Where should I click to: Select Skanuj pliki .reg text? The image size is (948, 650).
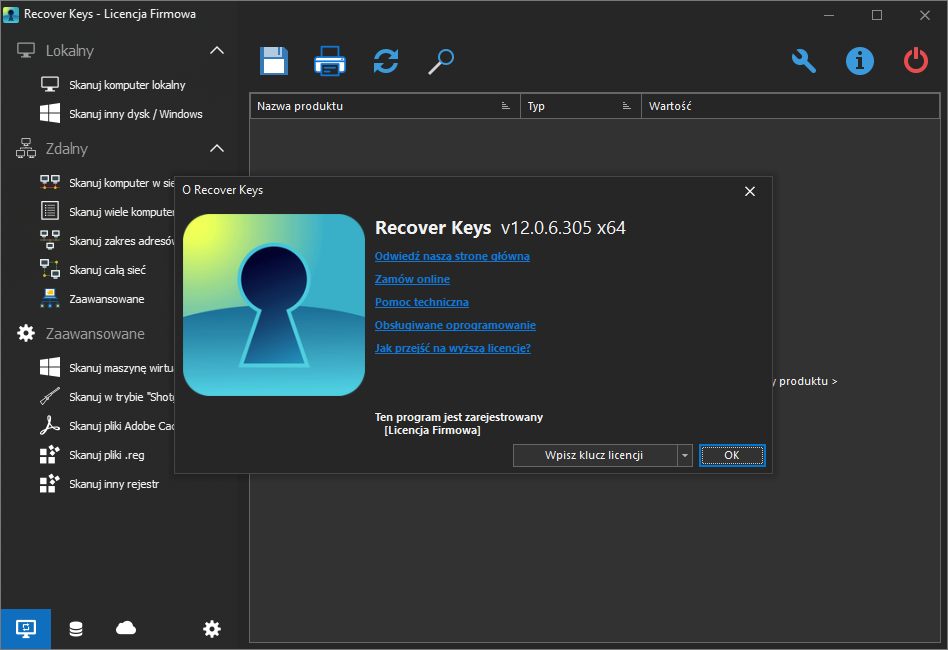[x=107, y=455]
